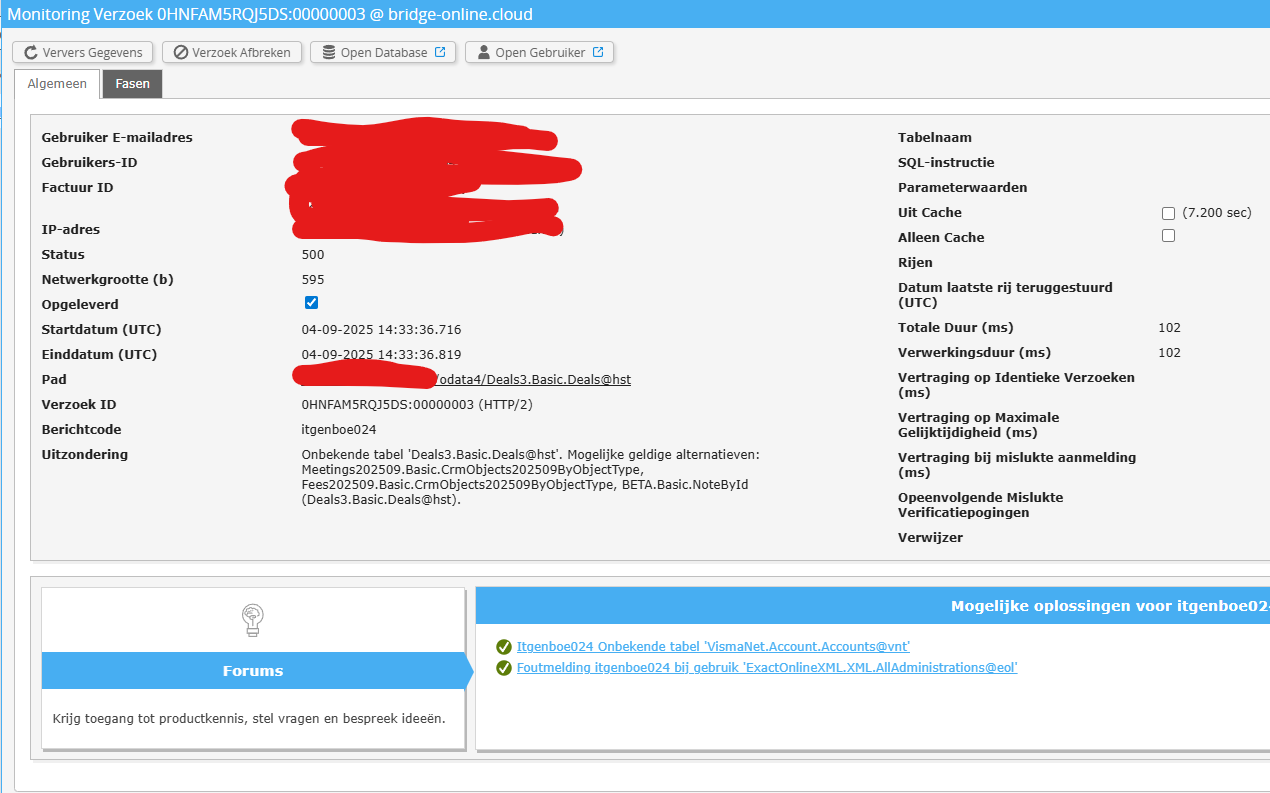Click the Verzoek Afbreken button
Screen dimensions: 1270x793
(x=232, y=53)
